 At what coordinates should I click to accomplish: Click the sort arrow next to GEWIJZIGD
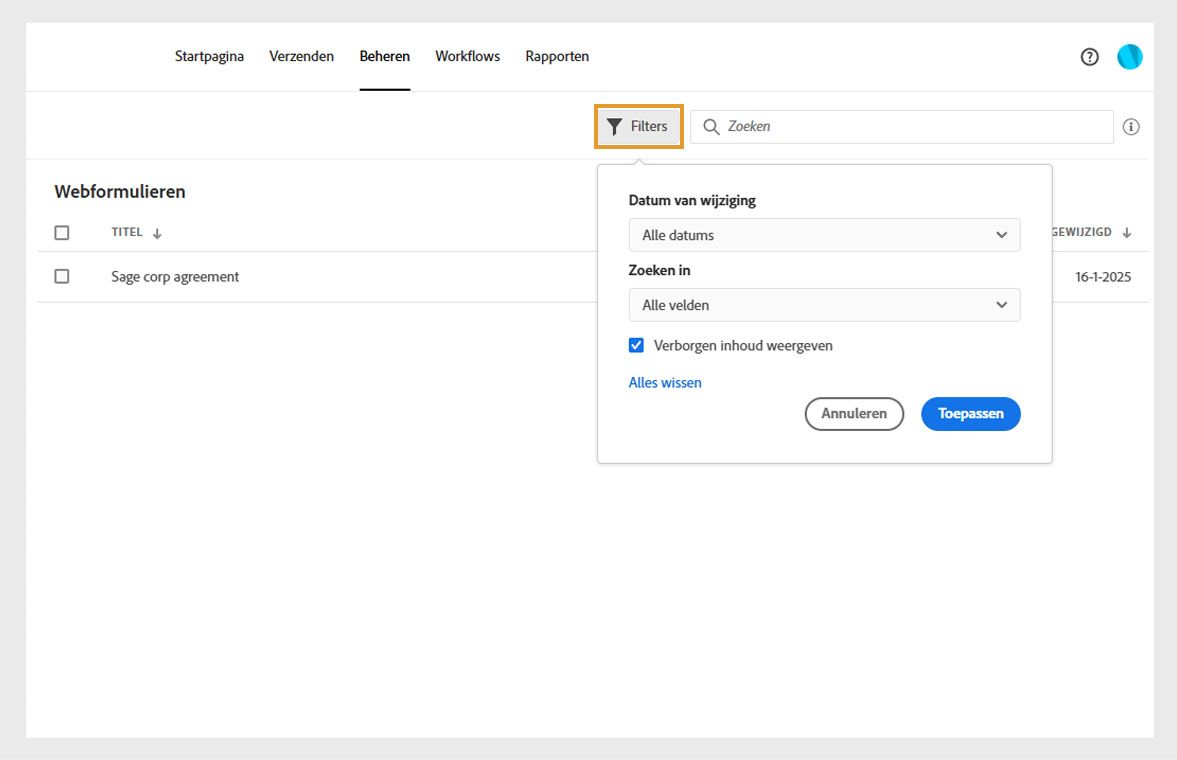[1127, 232]
